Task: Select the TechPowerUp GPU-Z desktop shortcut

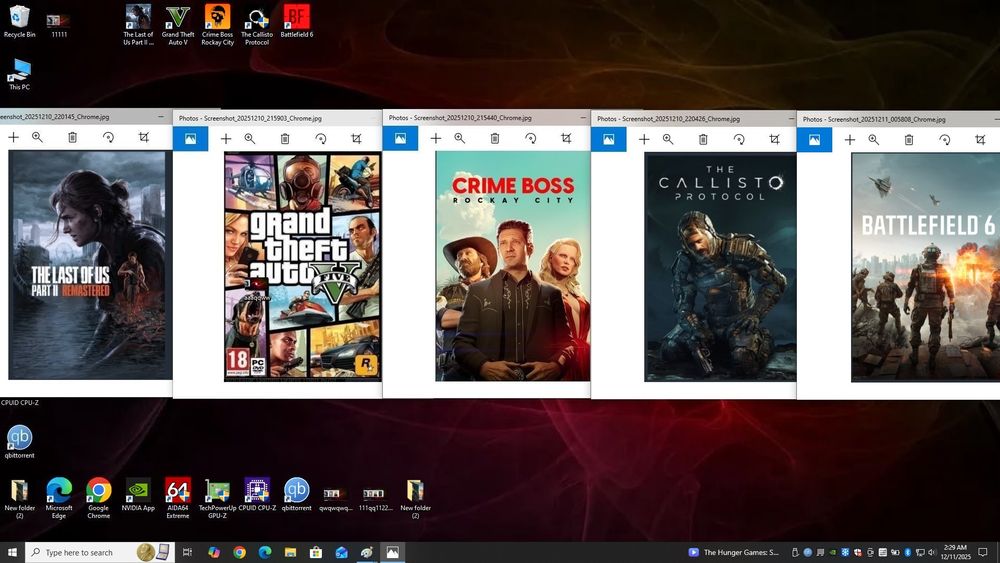Action: click(217, 498)
